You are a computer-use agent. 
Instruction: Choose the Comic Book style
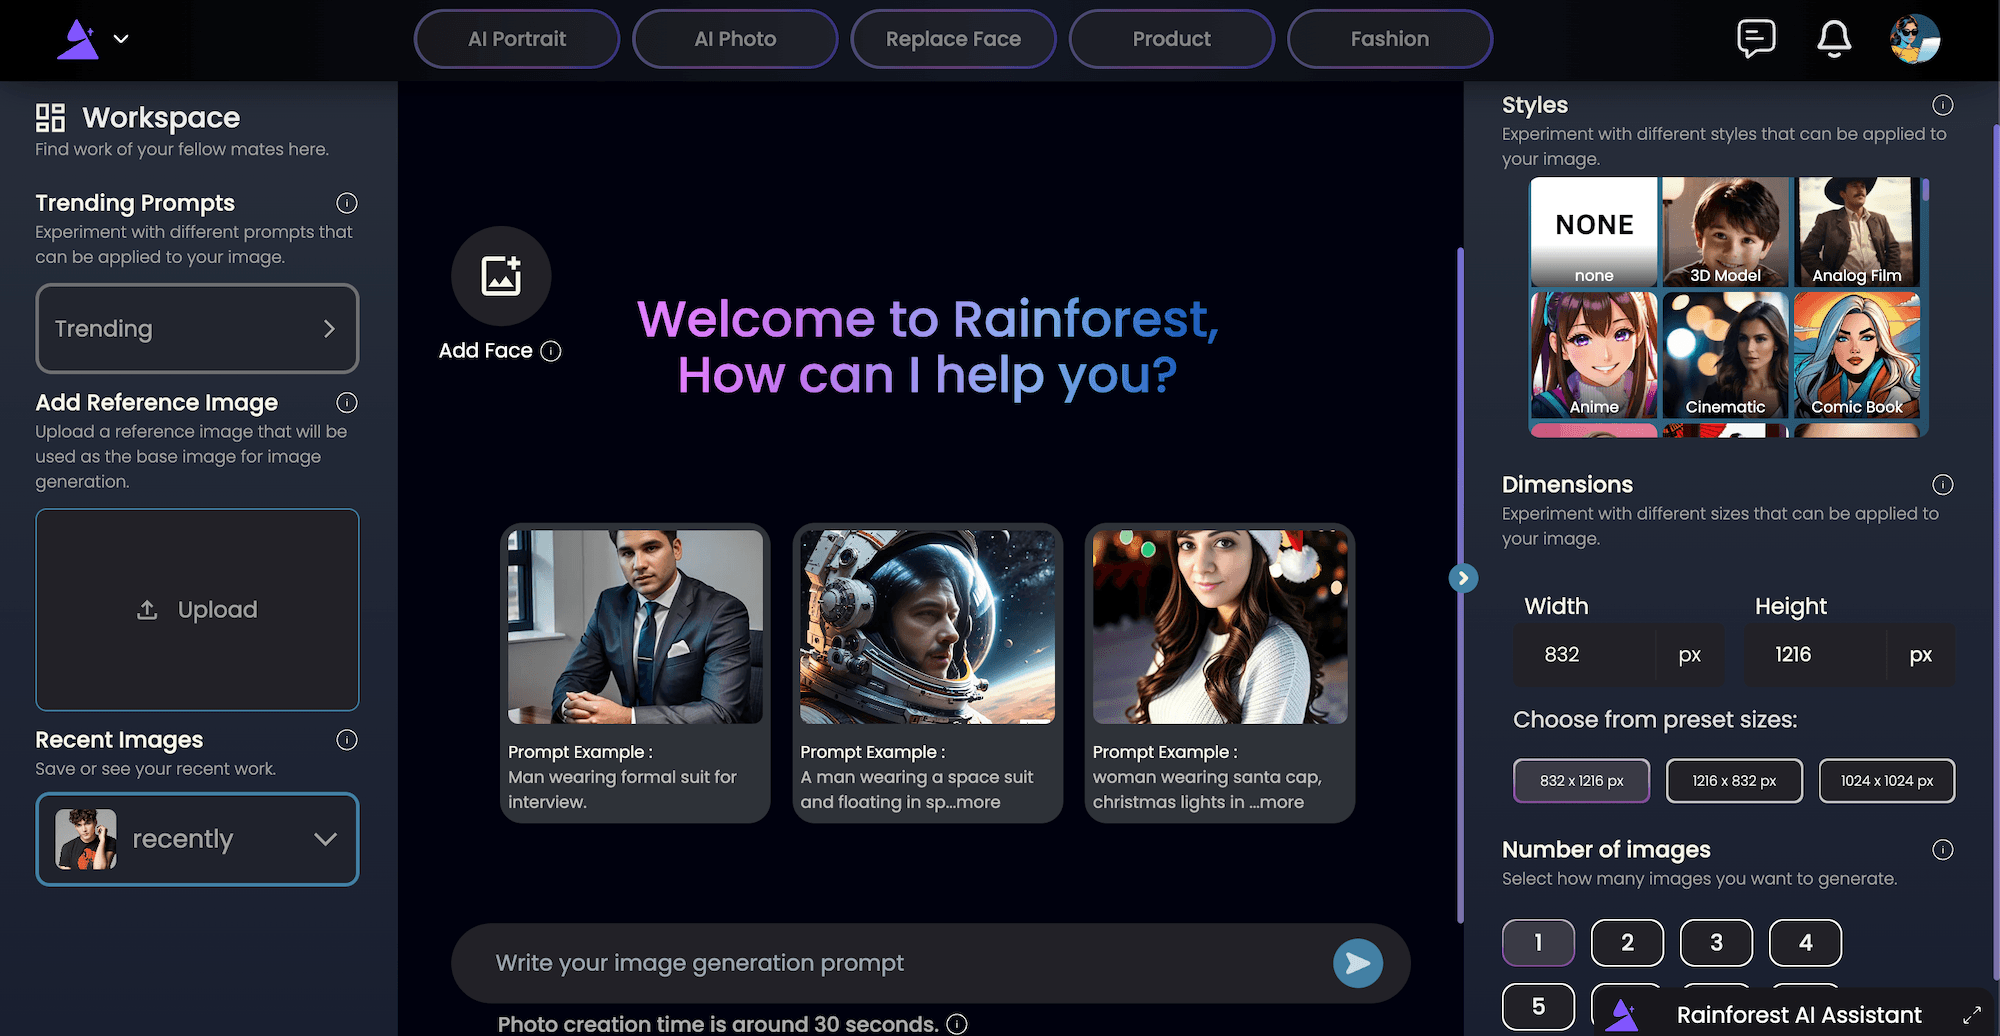click(1857, 355)
